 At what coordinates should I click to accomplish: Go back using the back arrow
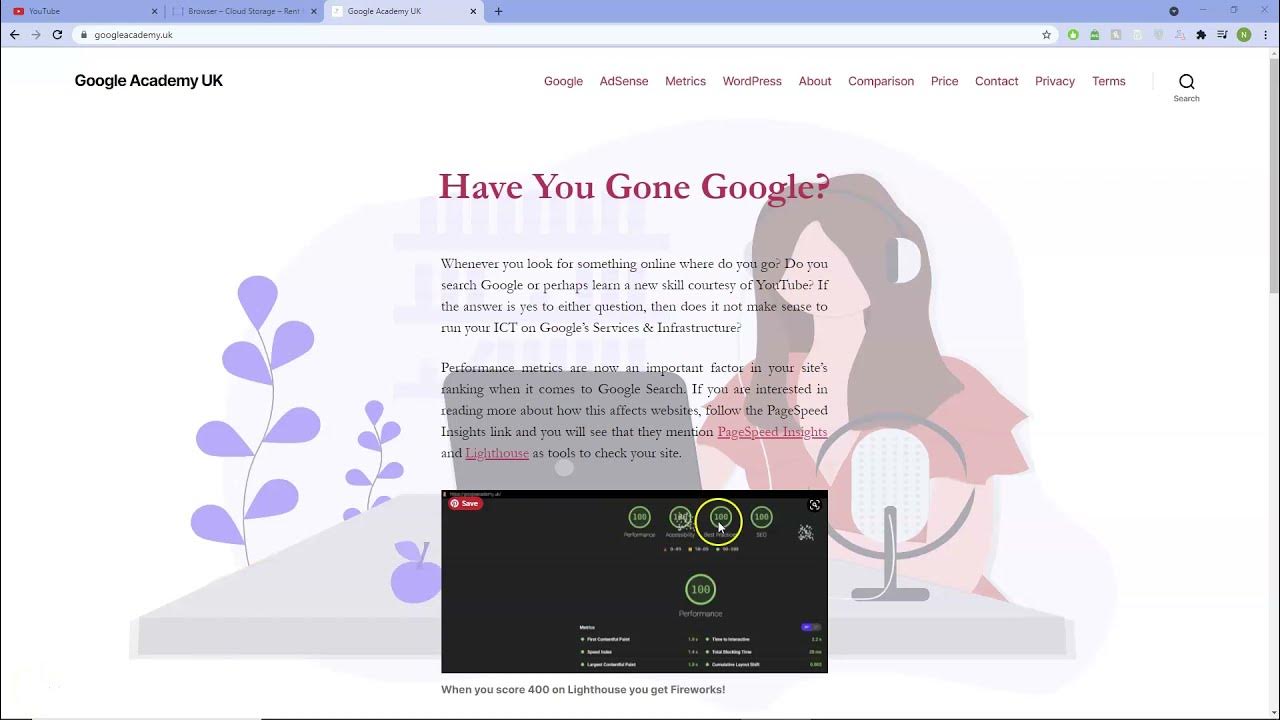13,34
